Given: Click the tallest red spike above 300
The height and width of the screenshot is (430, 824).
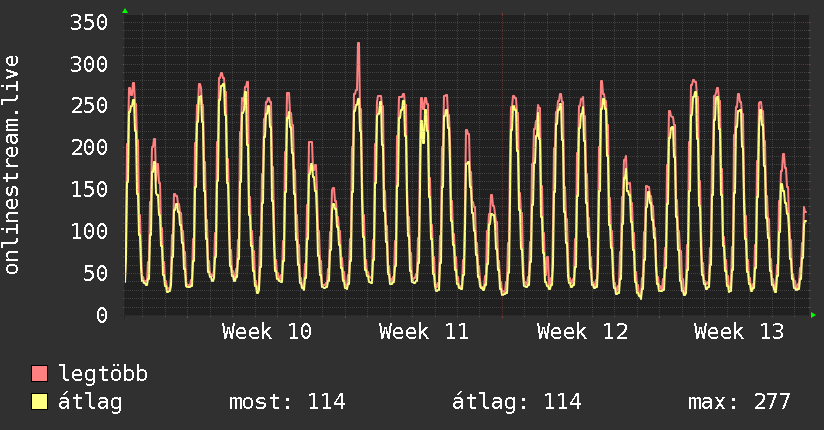Looking at the screenshot, I should (358, 45).
